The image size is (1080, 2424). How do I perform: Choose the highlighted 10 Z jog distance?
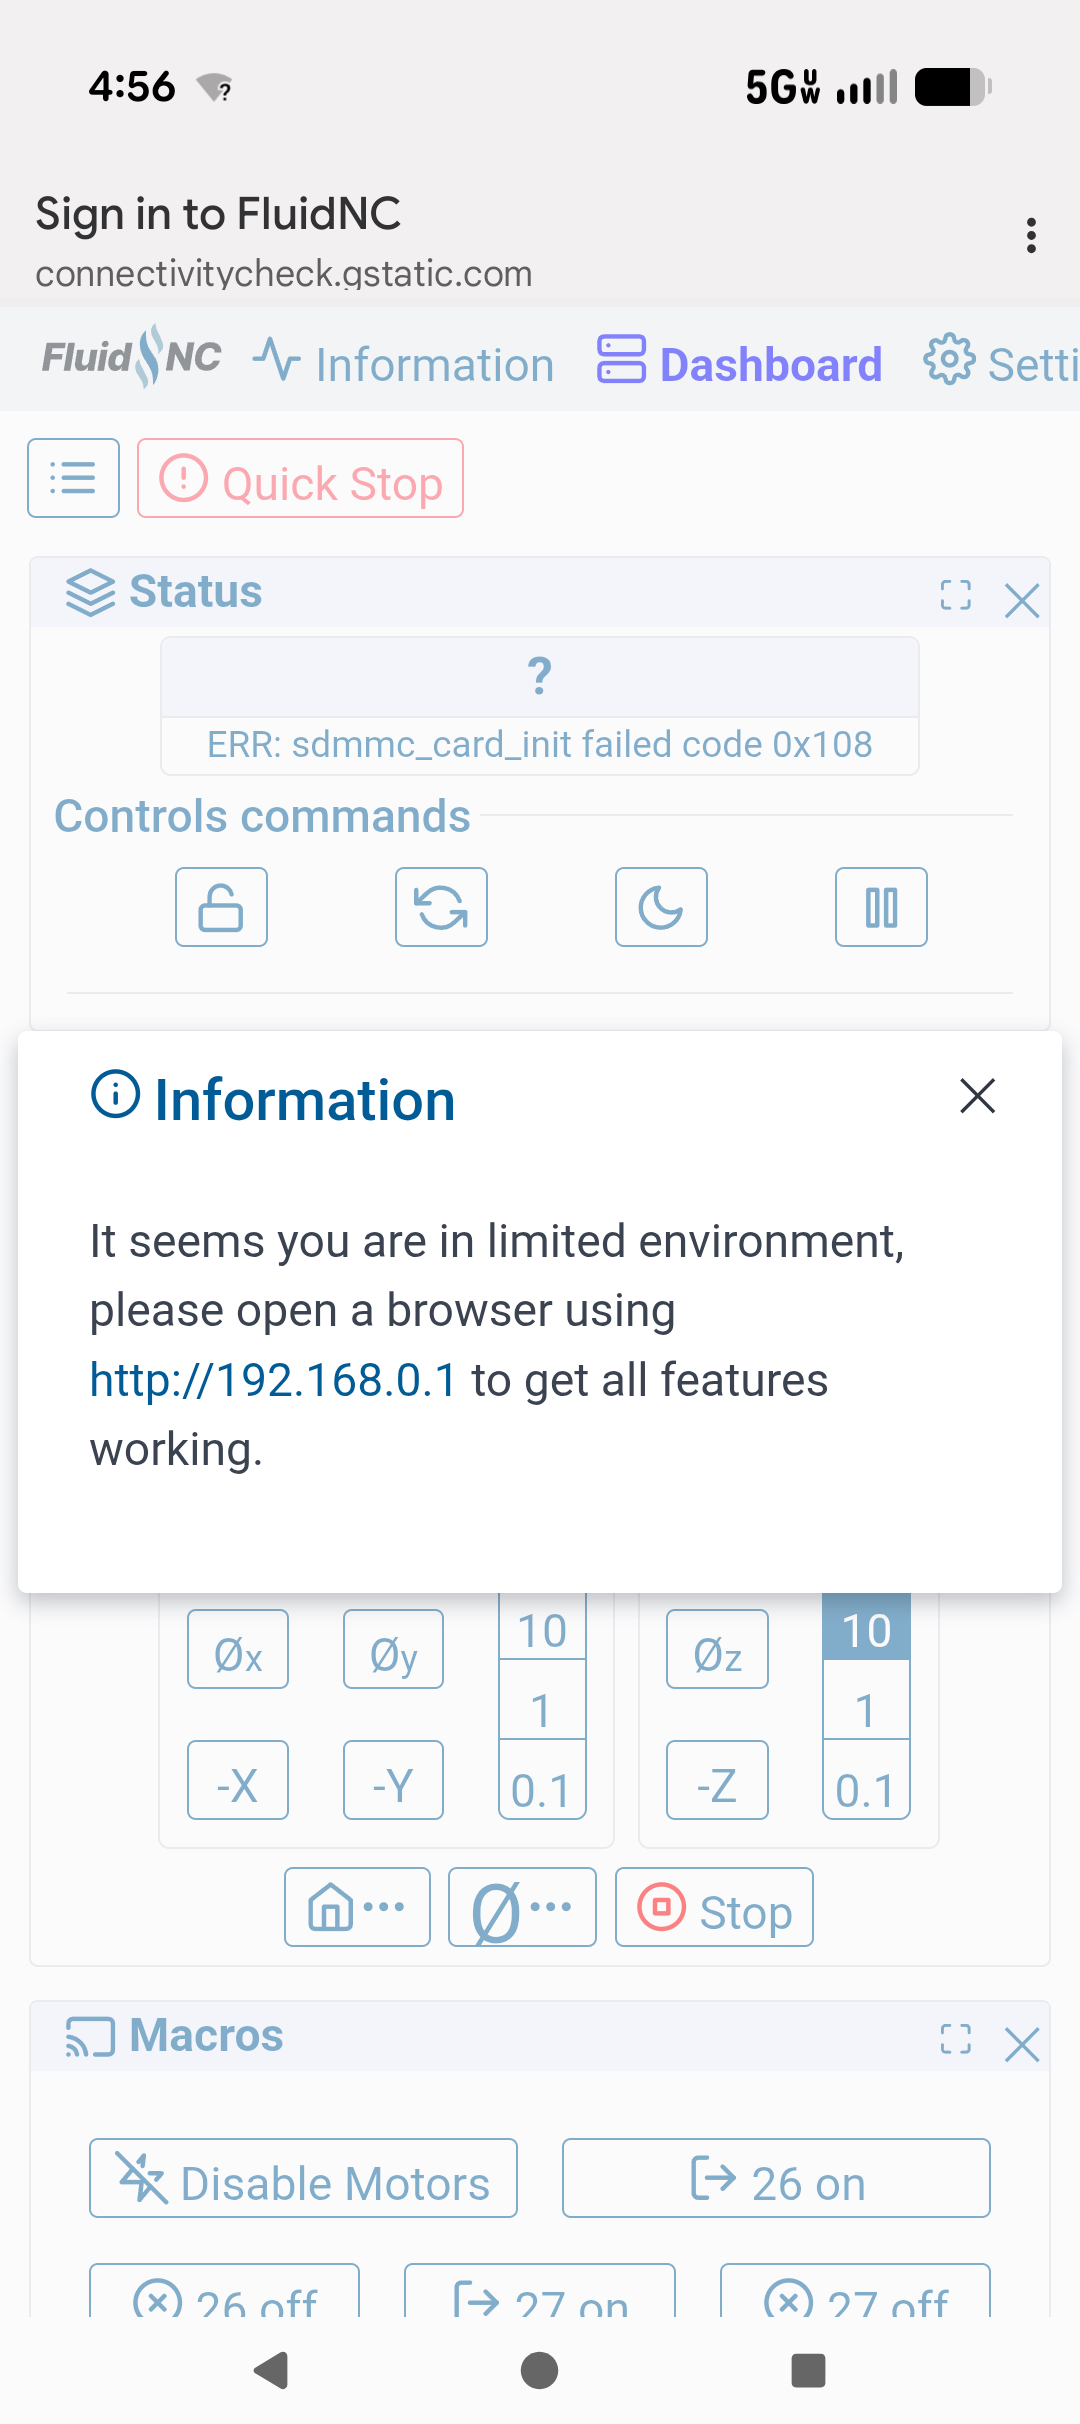(866, 1631)
